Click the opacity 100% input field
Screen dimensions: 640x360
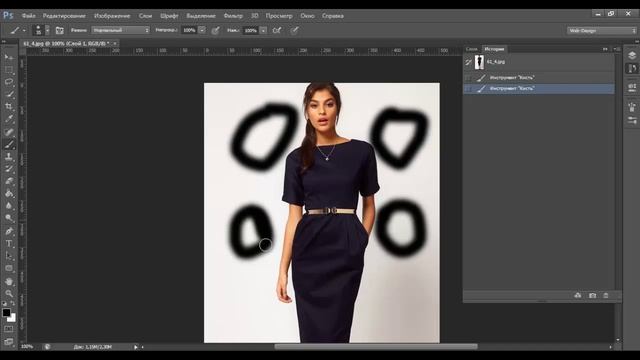coord(189,30)
